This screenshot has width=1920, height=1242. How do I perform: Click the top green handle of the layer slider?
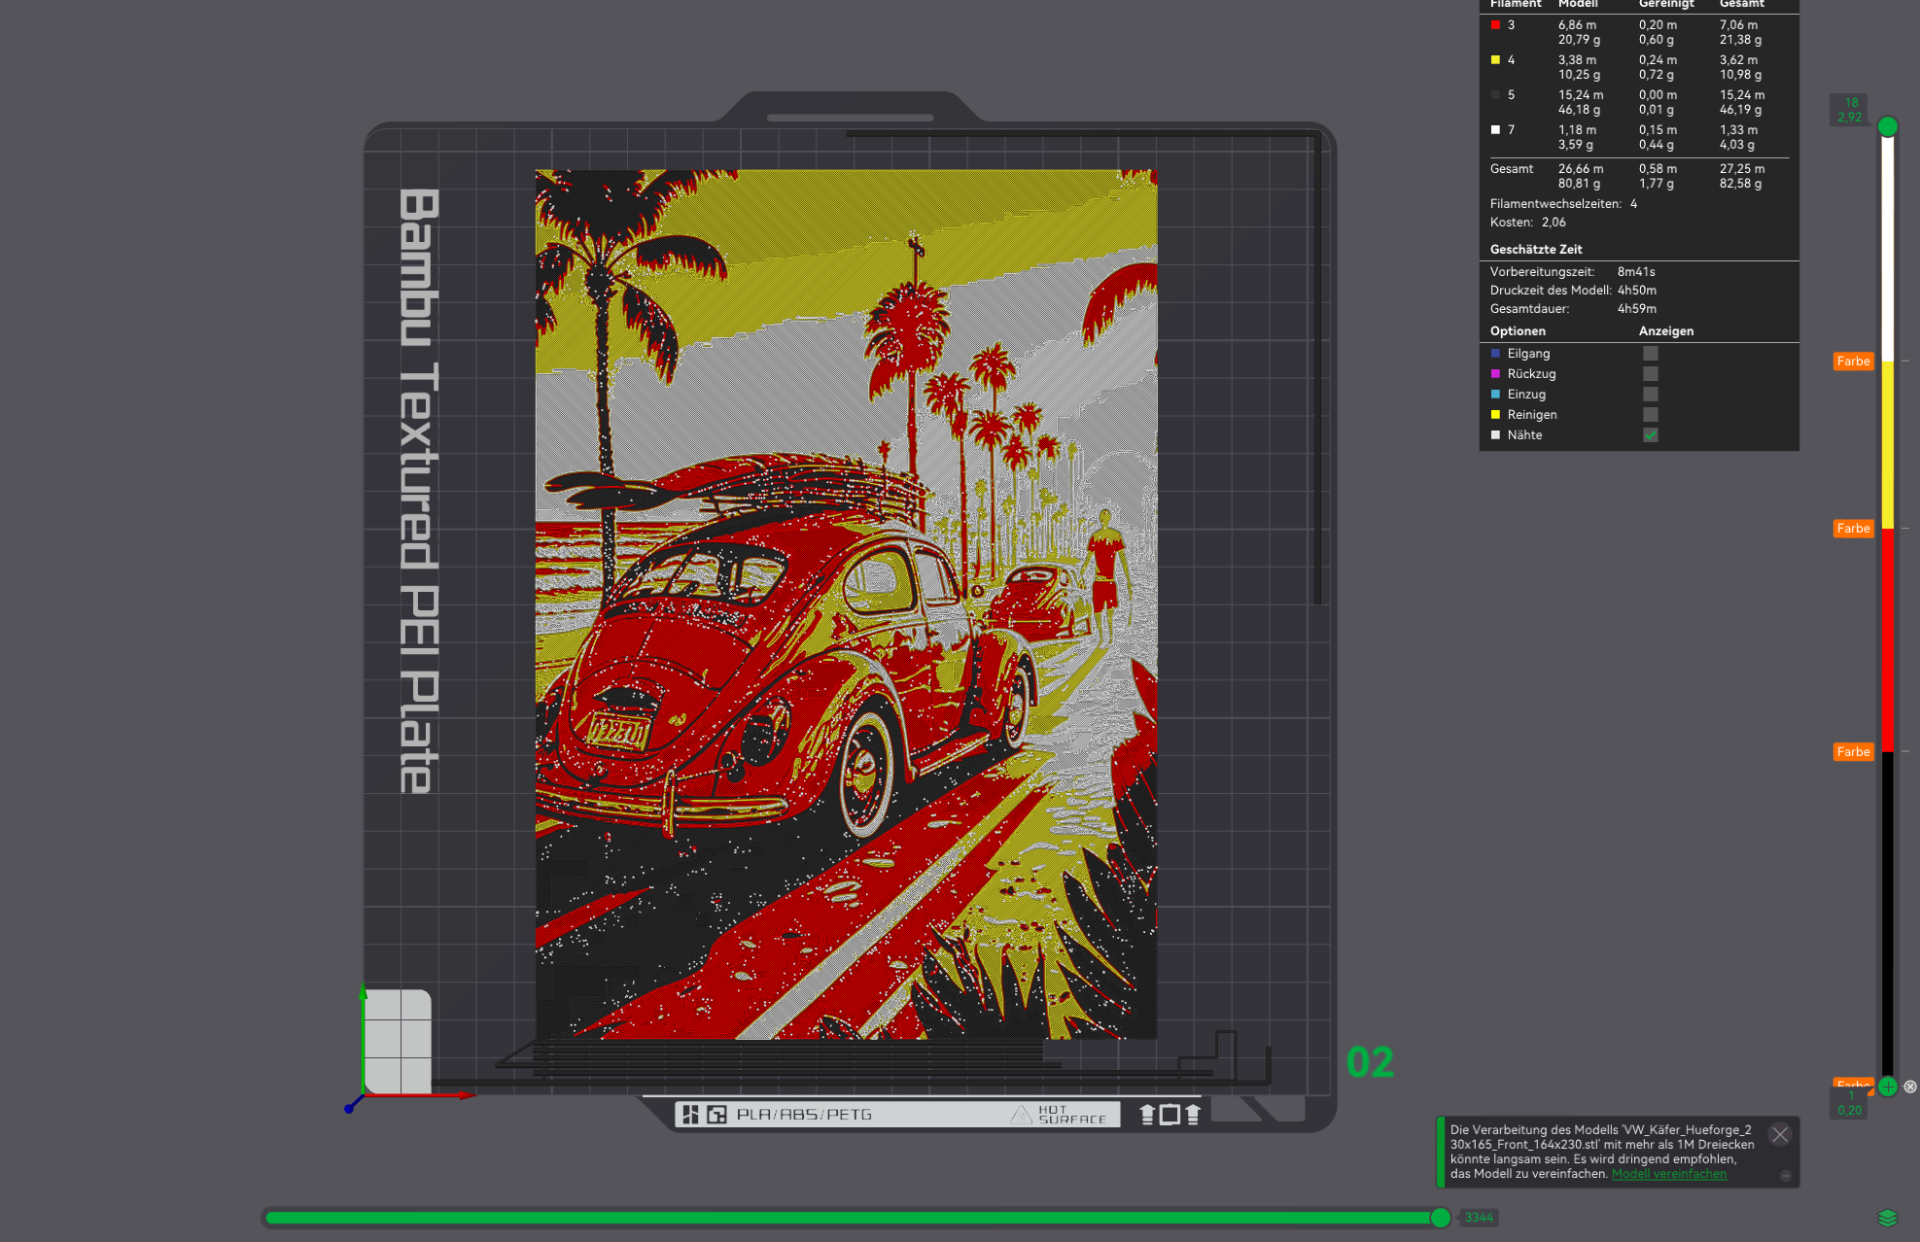[1887, 126]
